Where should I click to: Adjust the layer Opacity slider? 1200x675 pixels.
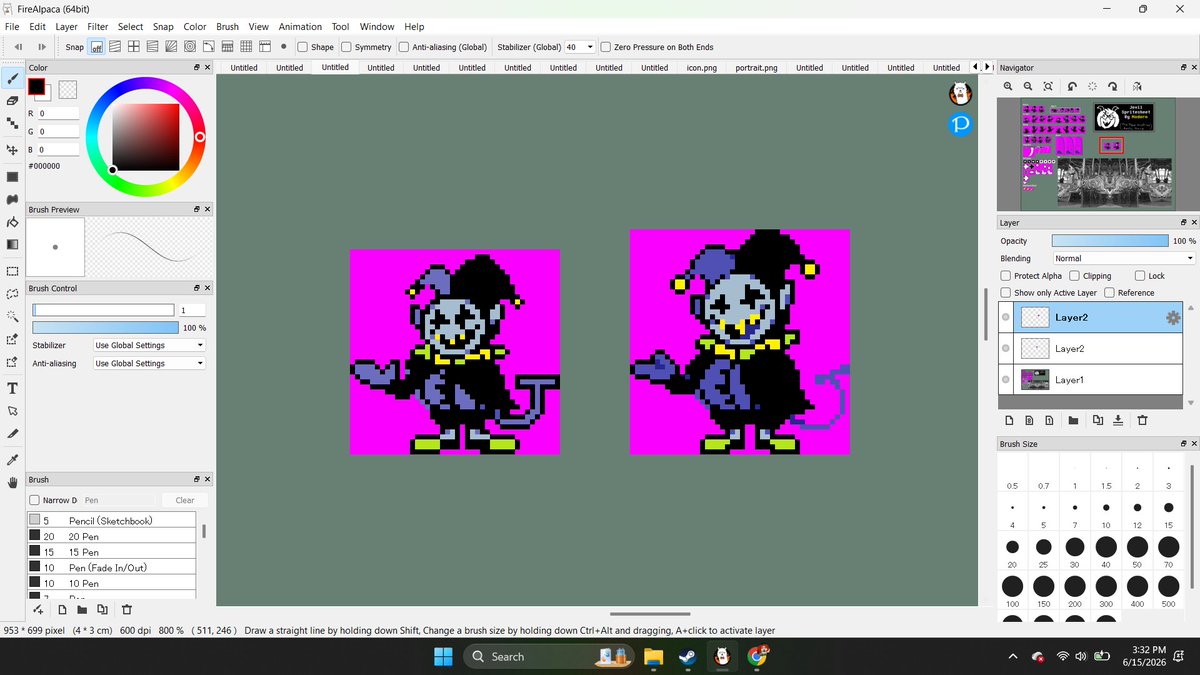point(1110,241)
